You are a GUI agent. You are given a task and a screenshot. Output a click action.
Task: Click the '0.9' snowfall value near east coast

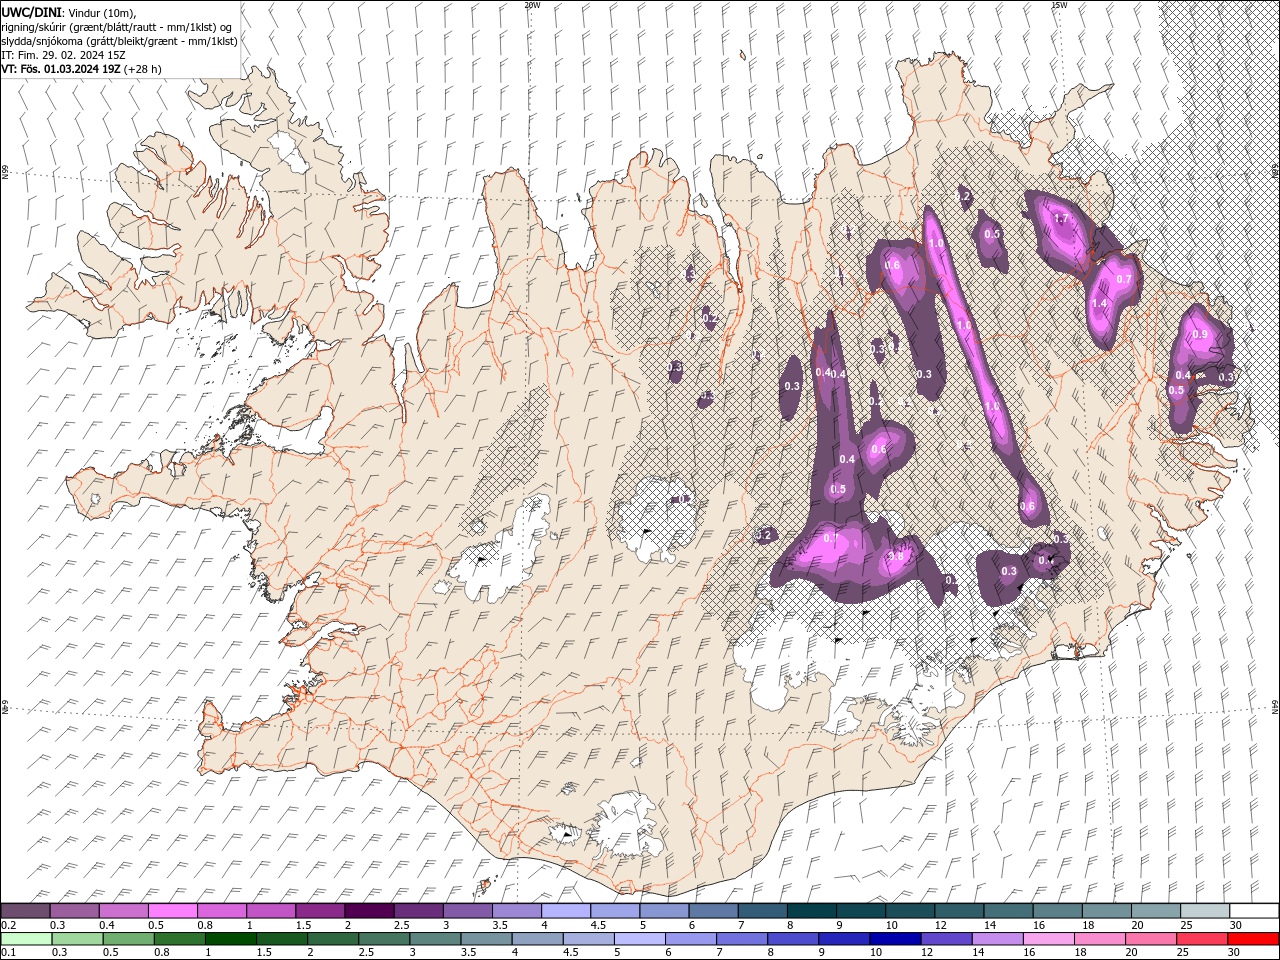coord(1200,334)
